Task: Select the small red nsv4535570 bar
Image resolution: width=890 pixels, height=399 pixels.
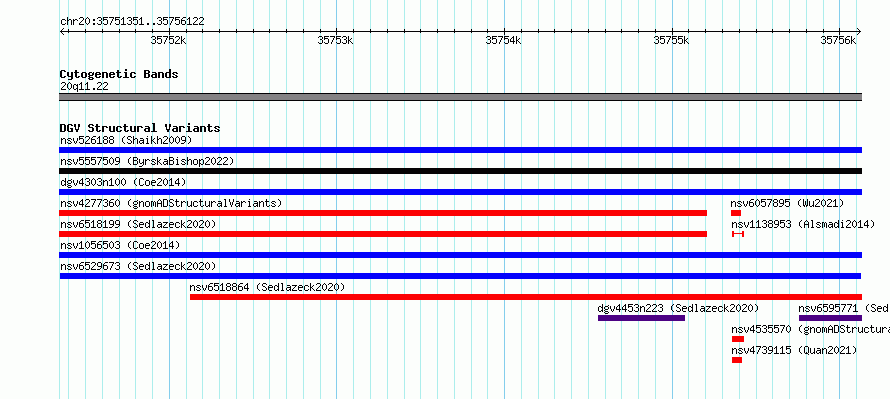Action: [x=738, y=339]
